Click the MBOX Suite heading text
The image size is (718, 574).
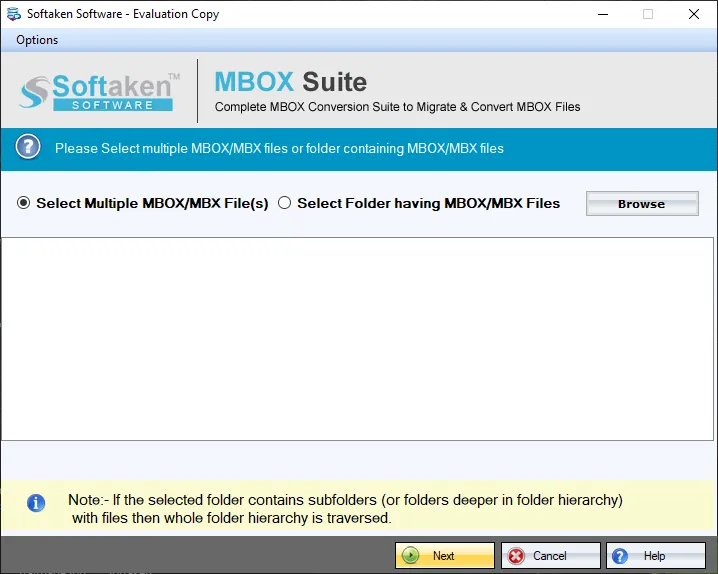coord(291,82)
